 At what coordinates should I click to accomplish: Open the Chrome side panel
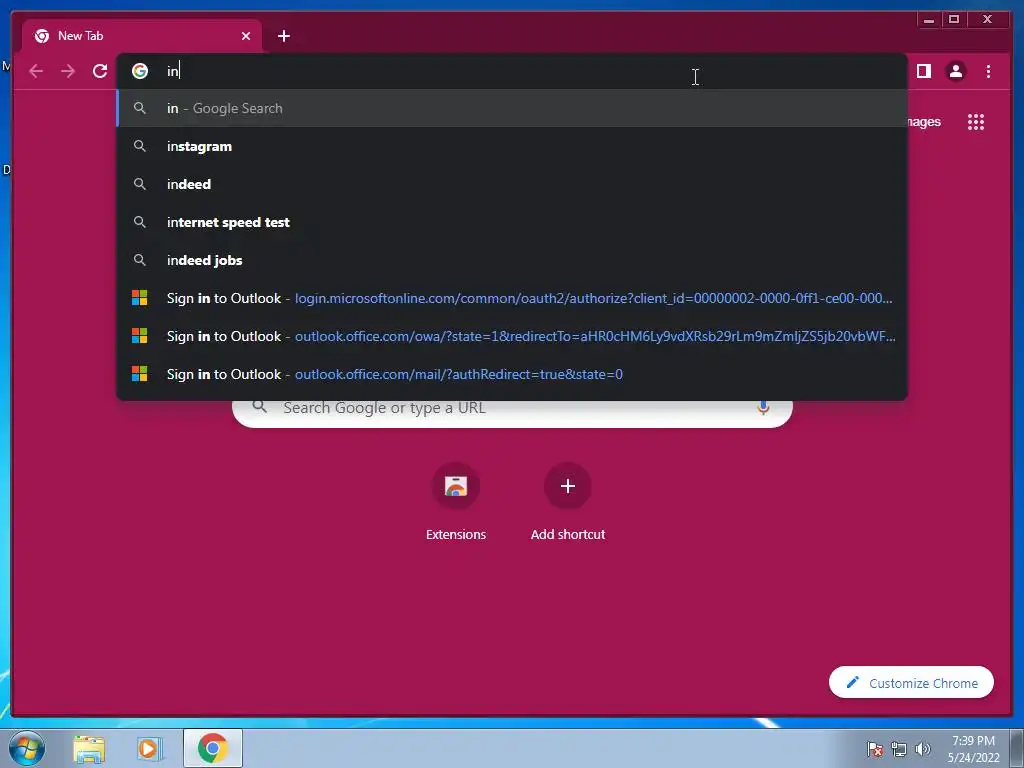click(923, 71)
